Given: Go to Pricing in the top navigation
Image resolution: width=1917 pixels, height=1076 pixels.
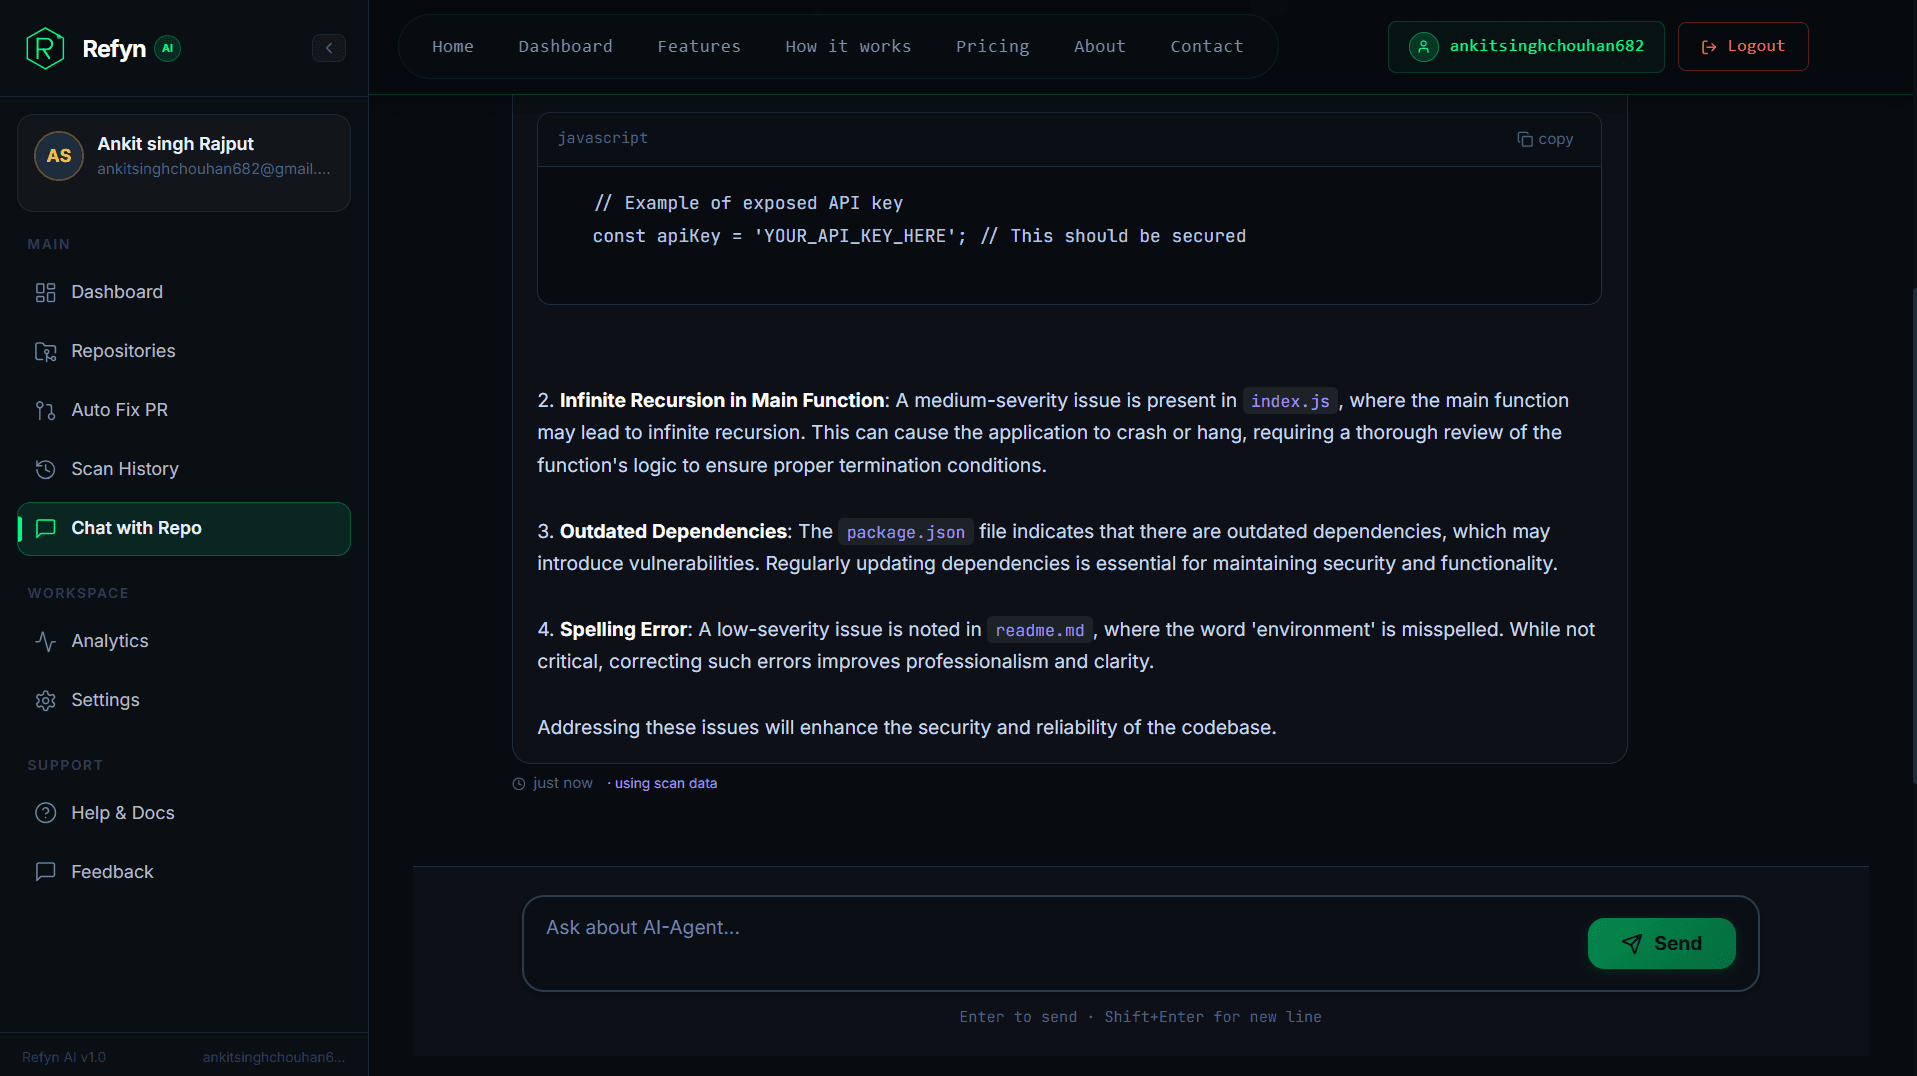Looking at the screenshot, I should [x=992, y=46].
